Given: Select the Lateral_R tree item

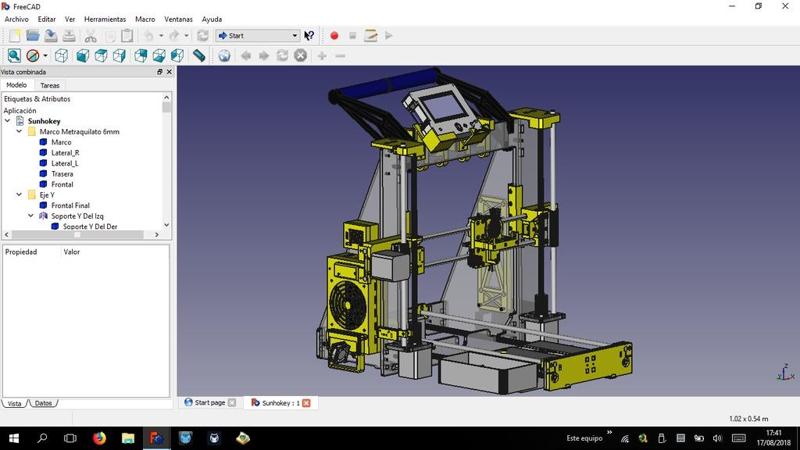Looking at the screenshot, I should pos(65,153).
